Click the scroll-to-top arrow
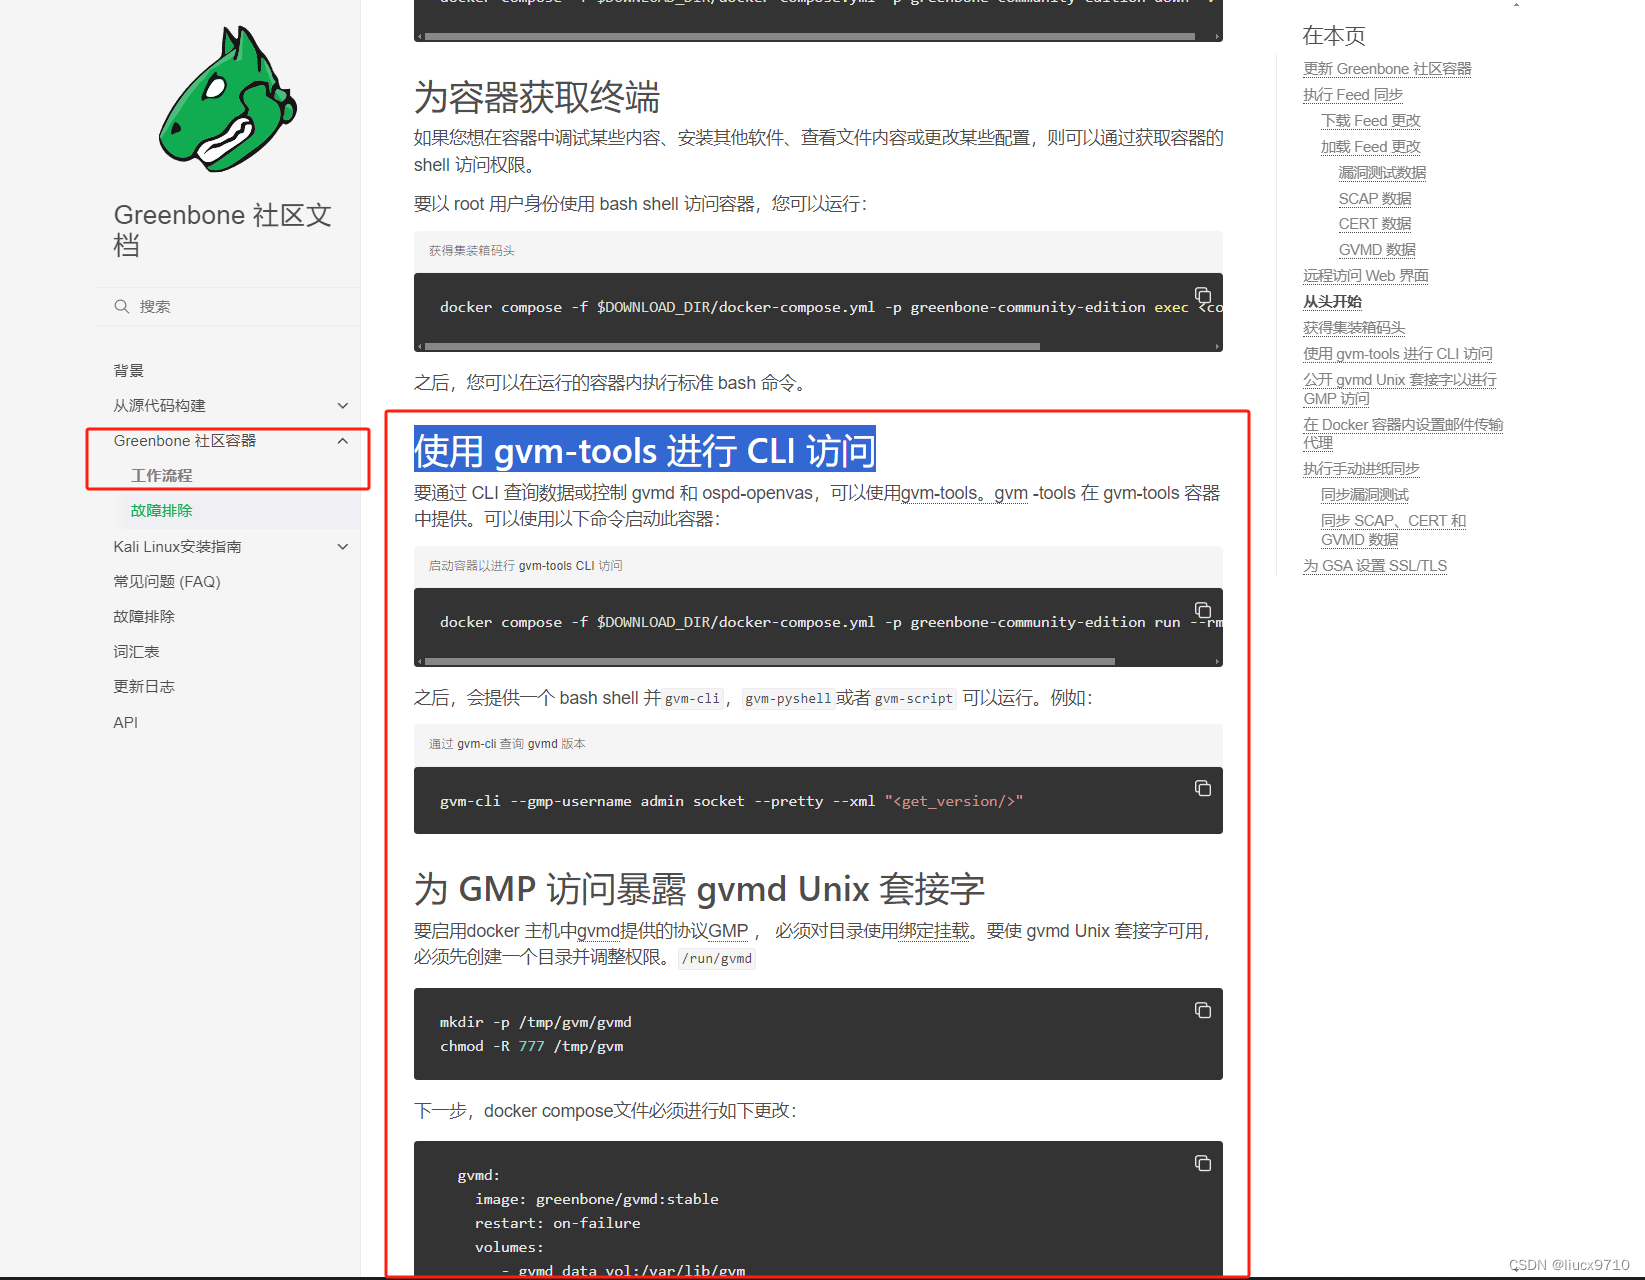The image size is (1645, 1280). click(x=1517, y=6)
